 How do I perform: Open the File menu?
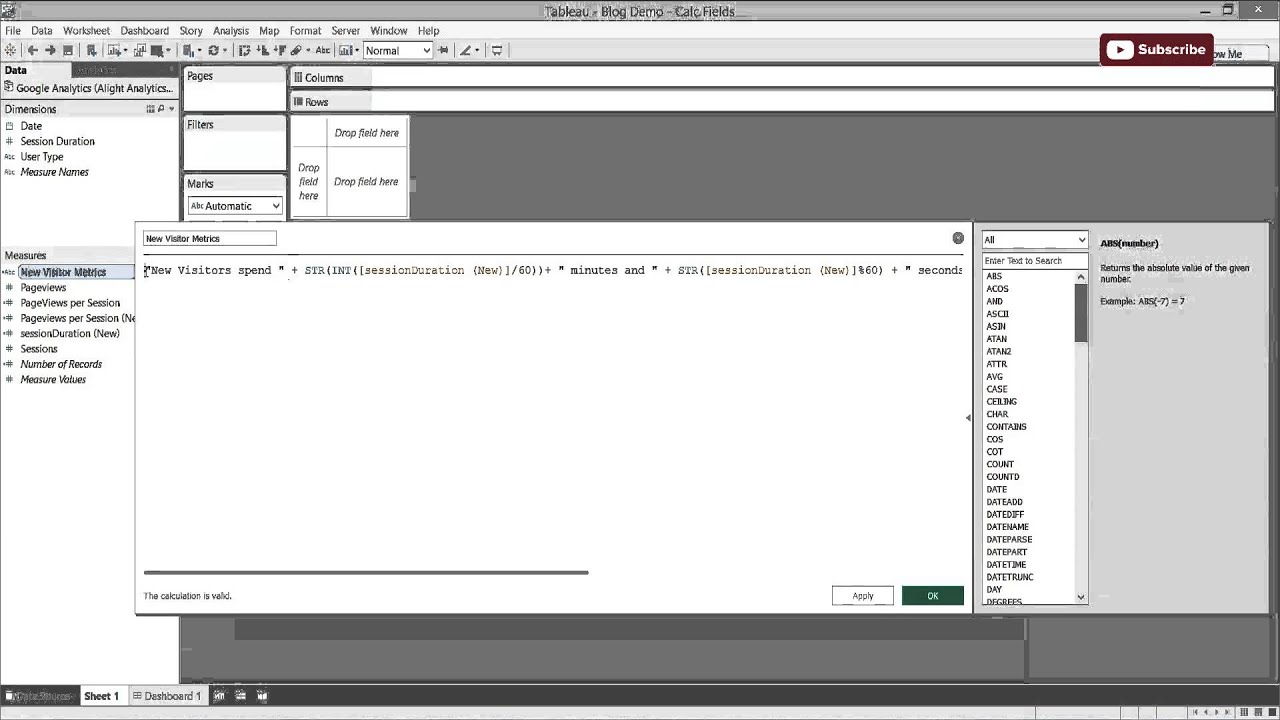13,31
